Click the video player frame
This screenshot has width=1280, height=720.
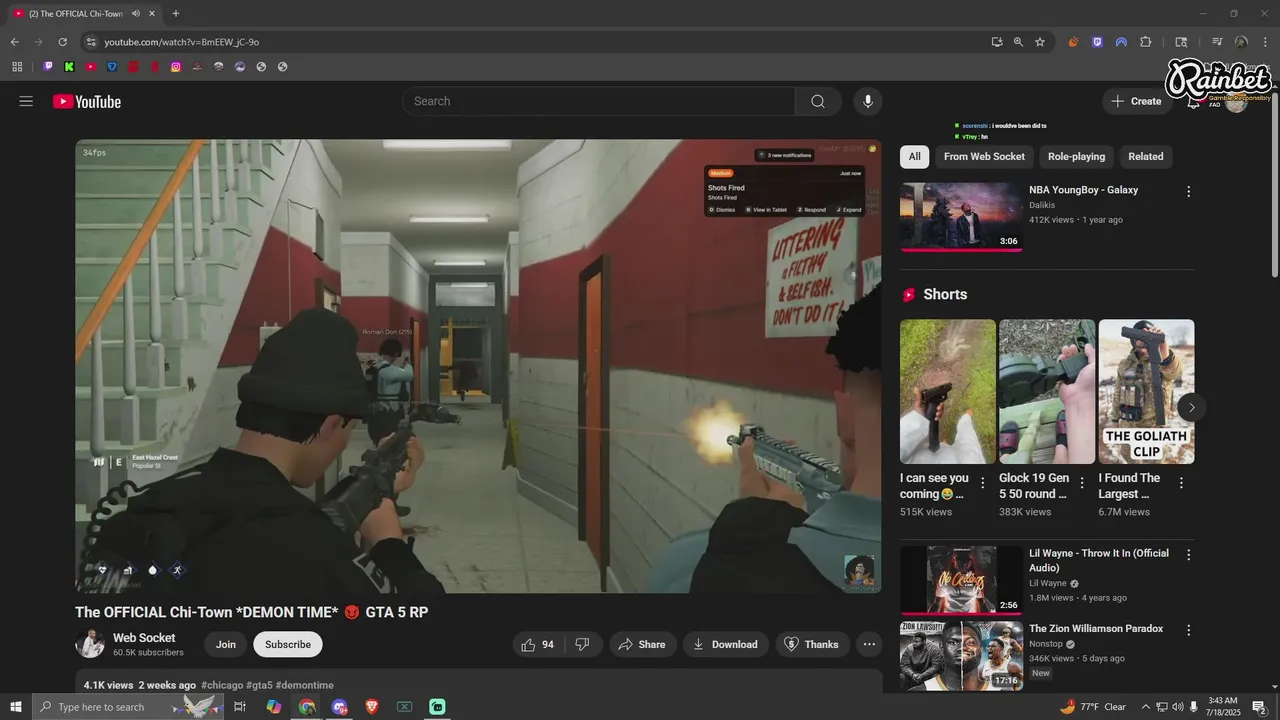pos(478,366)
